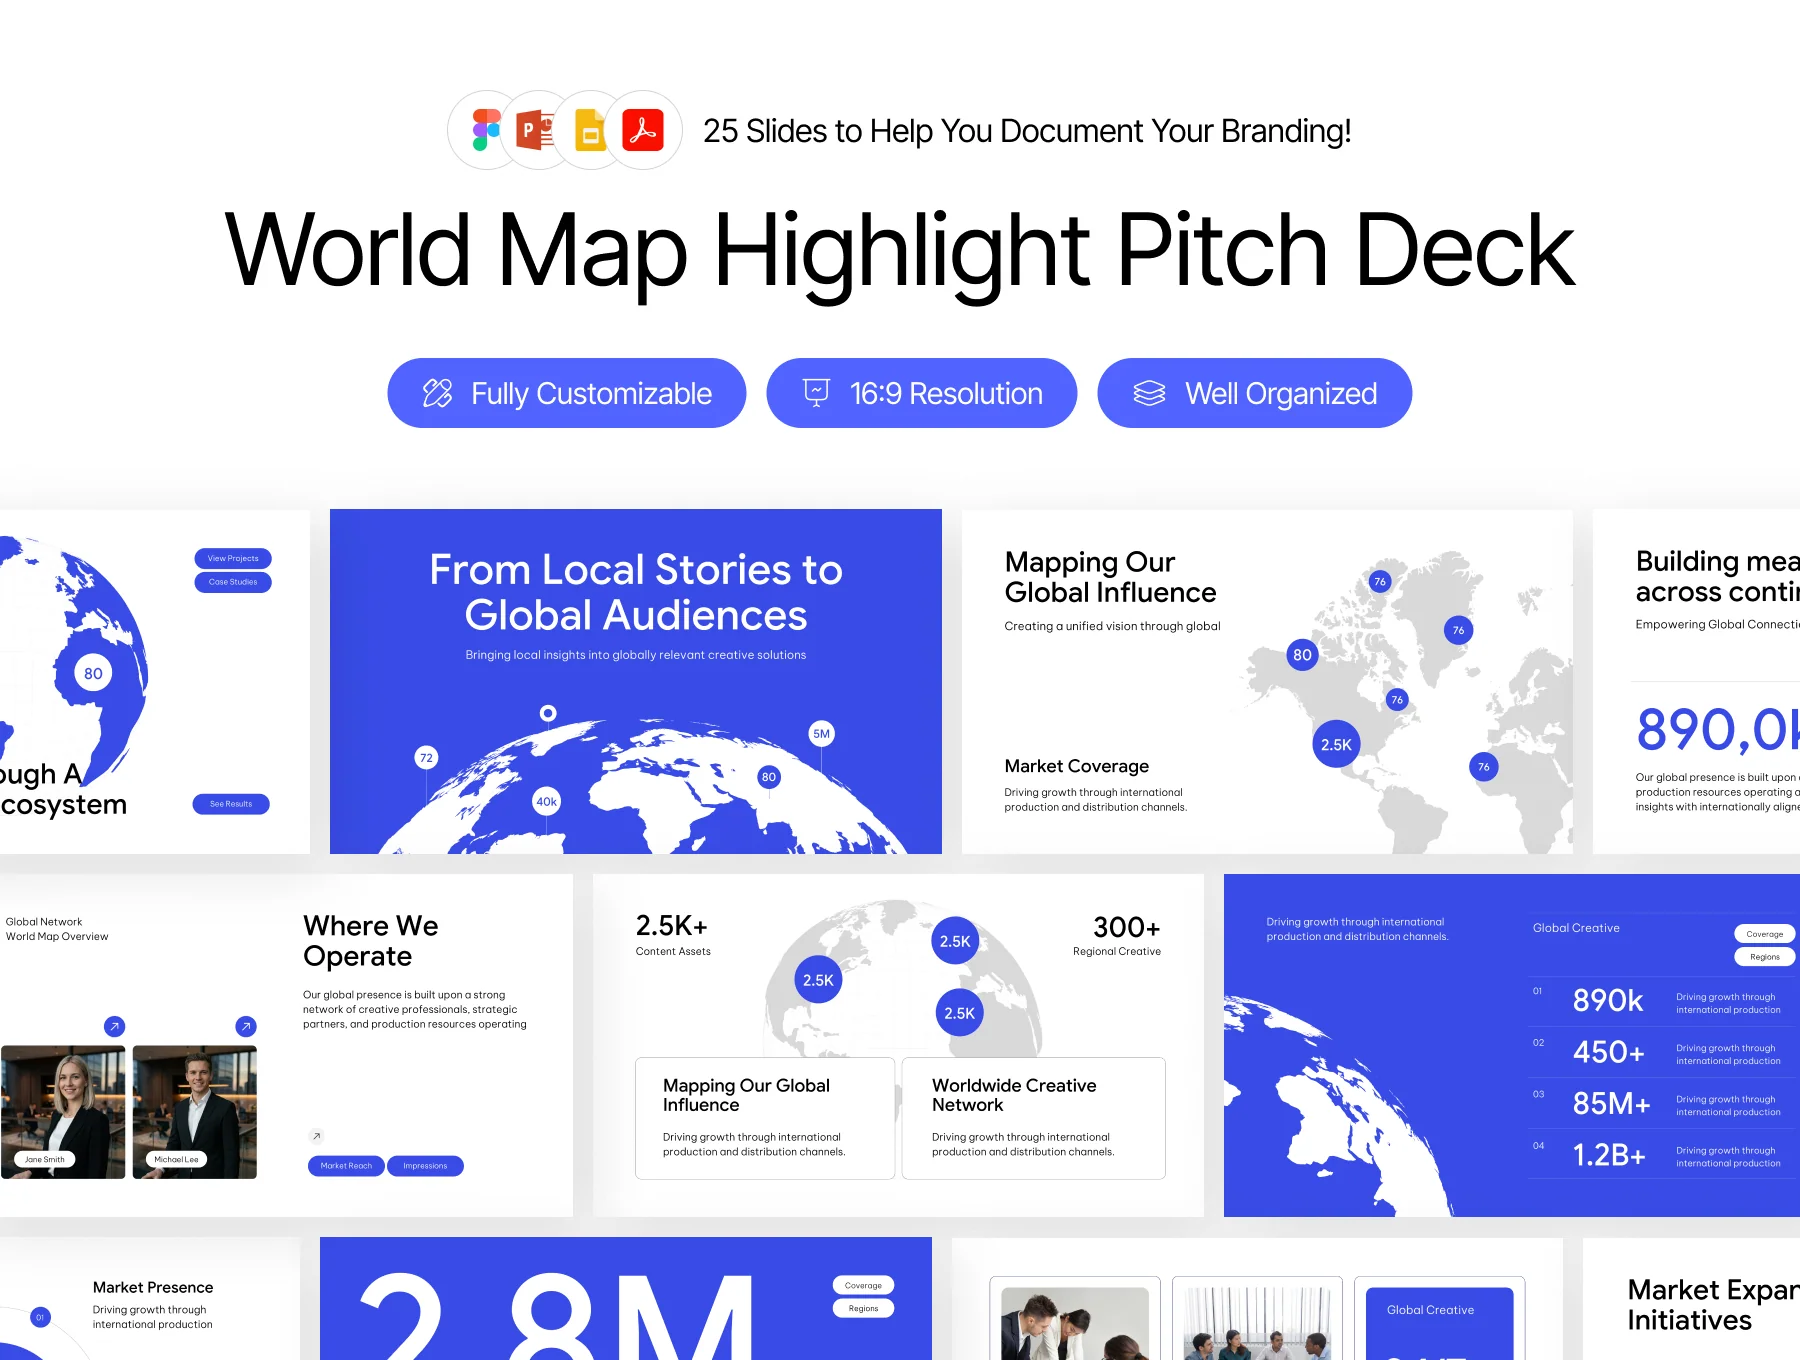Image resolution: width=1800 pixels, height=1360 pixels.
Task: Click the pencil icon beside Fully Customizable
Action: pos(437,393)
